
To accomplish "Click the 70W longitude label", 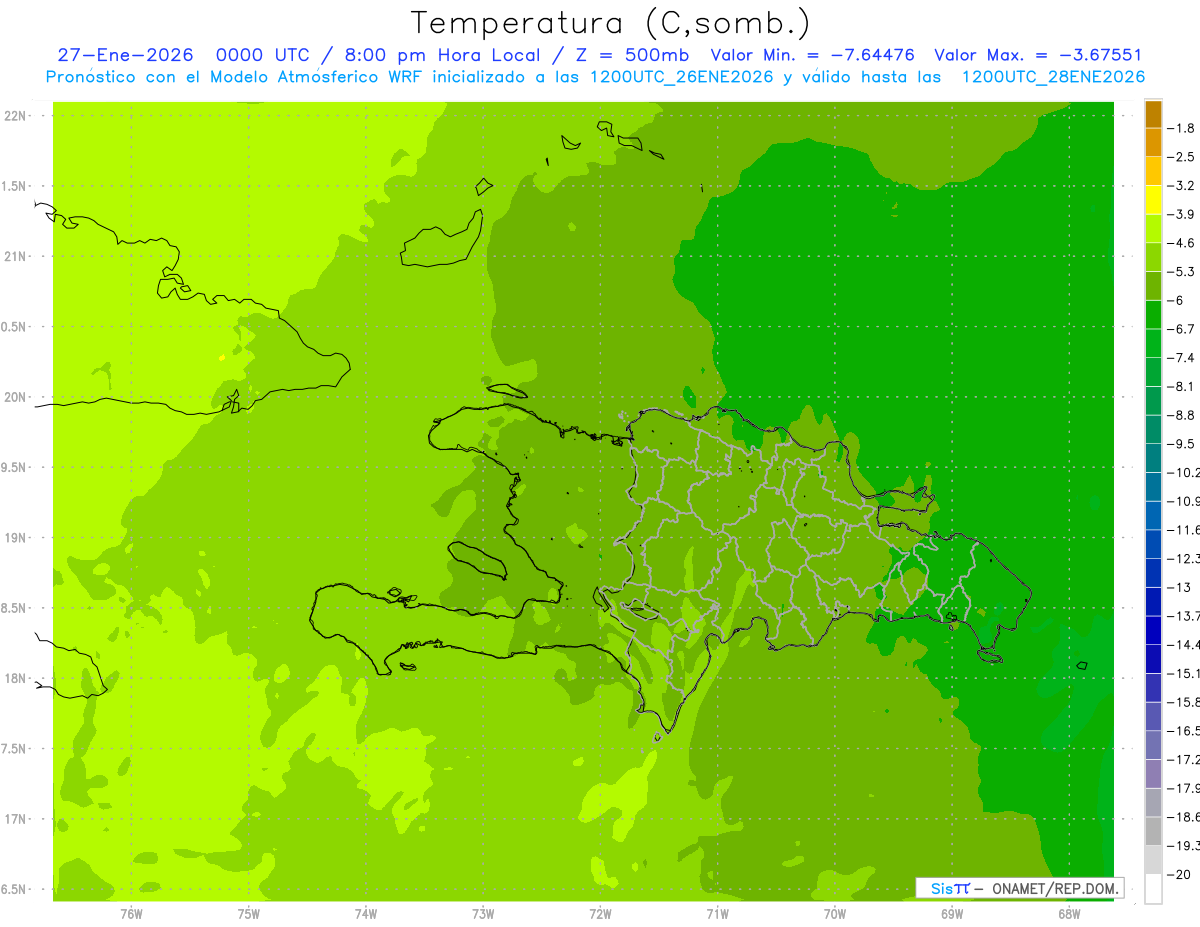I will [x=834, y=914].
